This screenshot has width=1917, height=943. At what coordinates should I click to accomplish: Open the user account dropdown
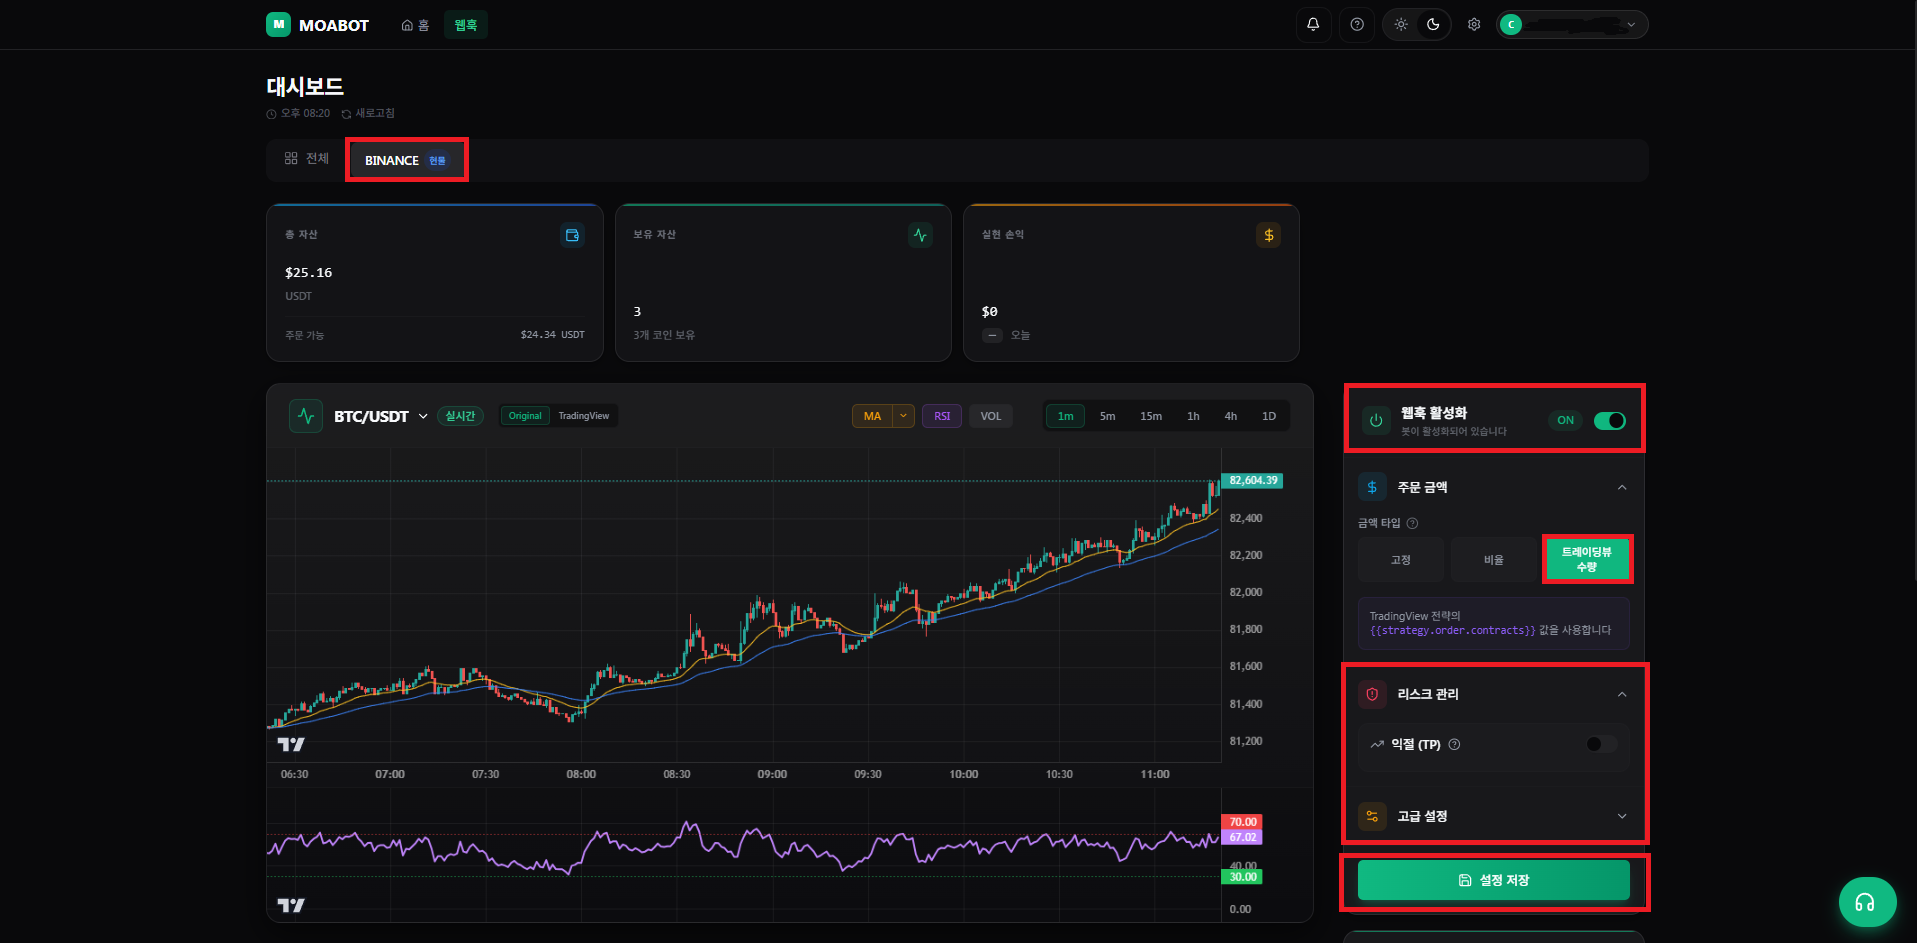pyautogui.click(x=1572, y=25)
